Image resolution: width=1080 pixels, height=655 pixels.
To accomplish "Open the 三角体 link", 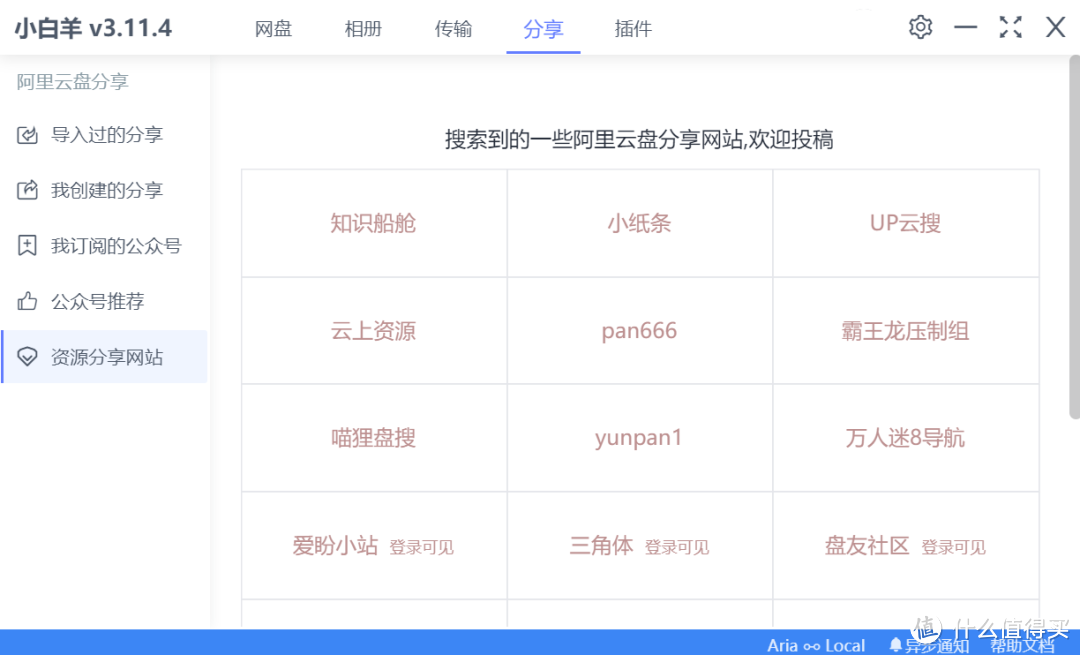I will tap(601, 545).
